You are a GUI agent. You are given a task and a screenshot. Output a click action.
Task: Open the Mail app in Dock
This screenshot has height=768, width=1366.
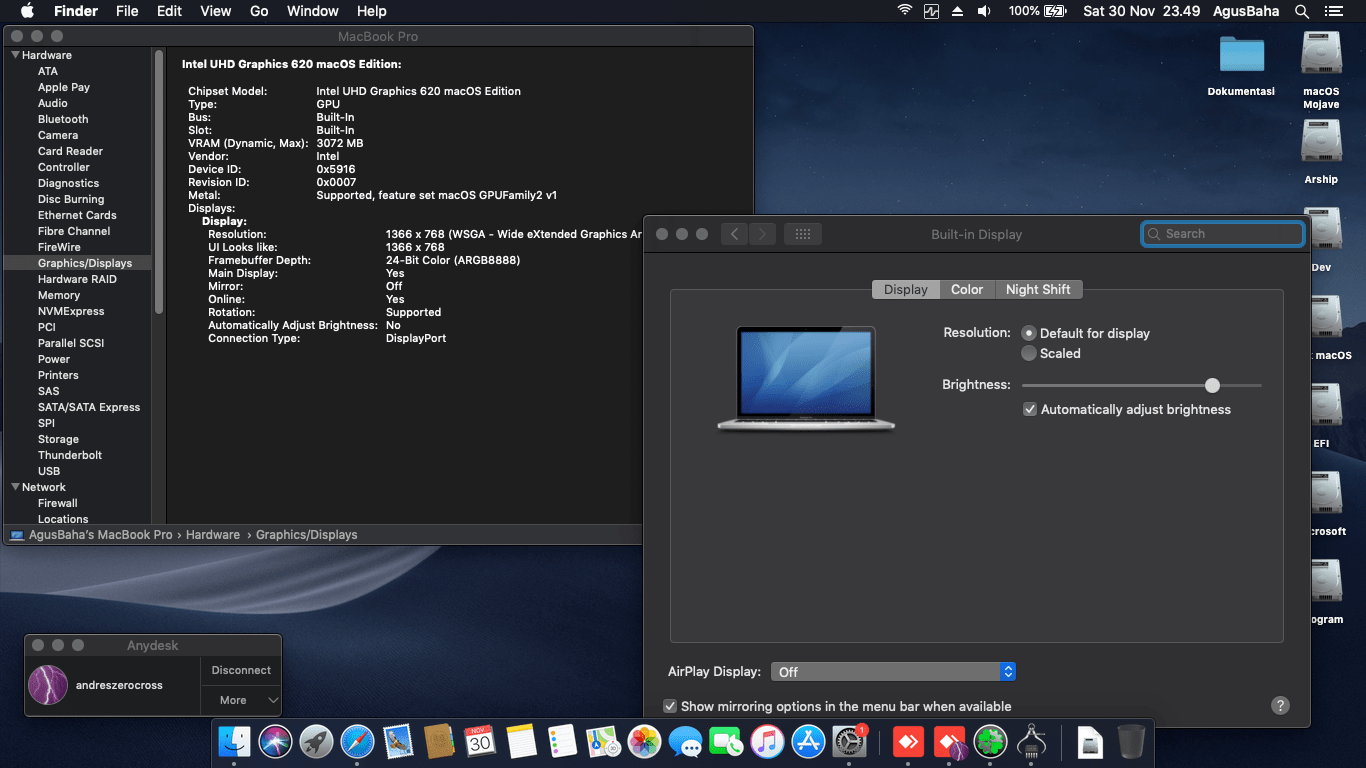coord(399,742)
